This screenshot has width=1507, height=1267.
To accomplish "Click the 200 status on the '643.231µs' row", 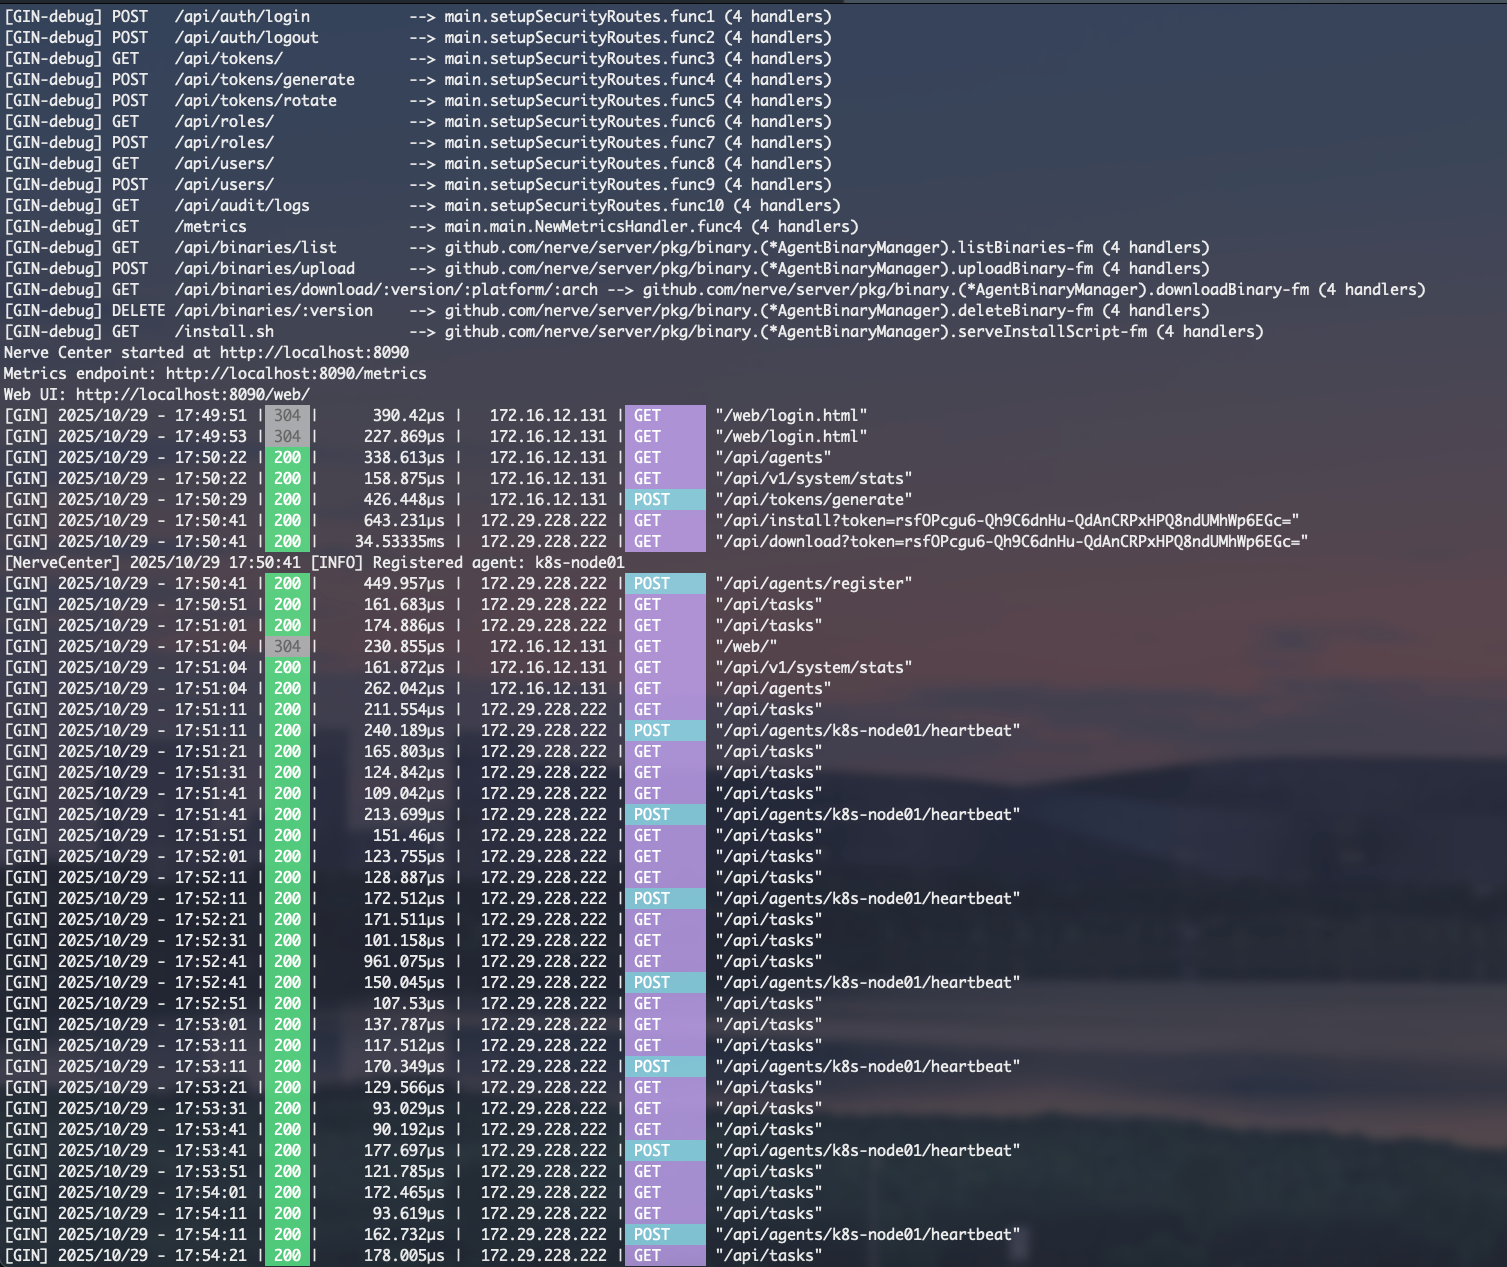I will click(287, 520).
